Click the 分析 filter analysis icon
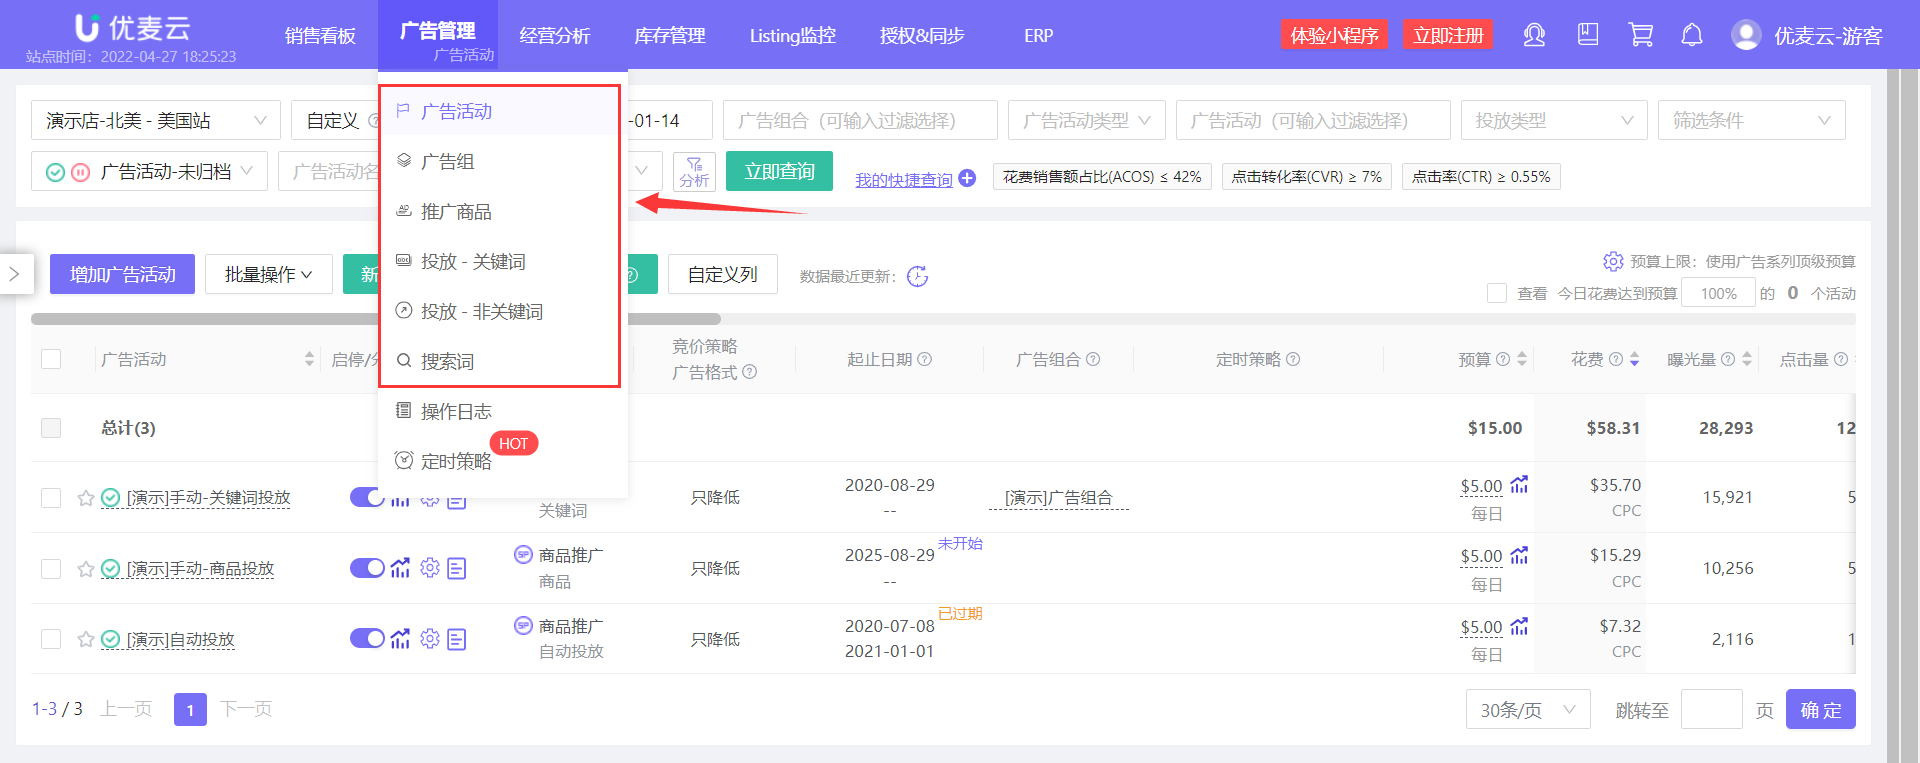 tap(694, 171)
